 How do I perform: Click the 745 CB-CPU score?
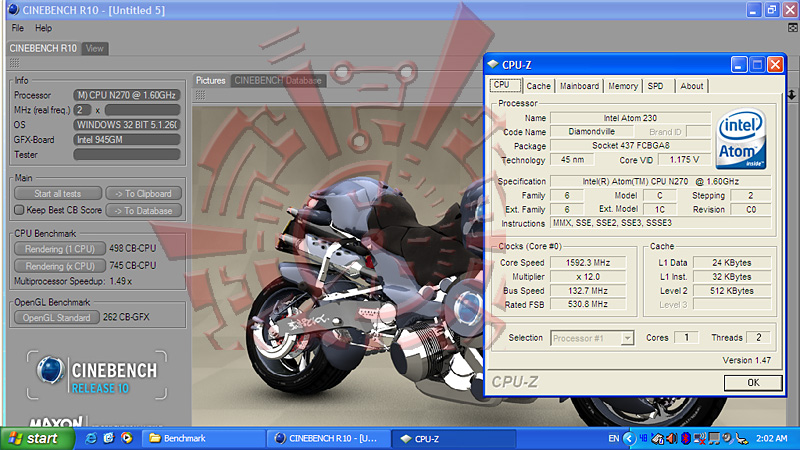133,266
